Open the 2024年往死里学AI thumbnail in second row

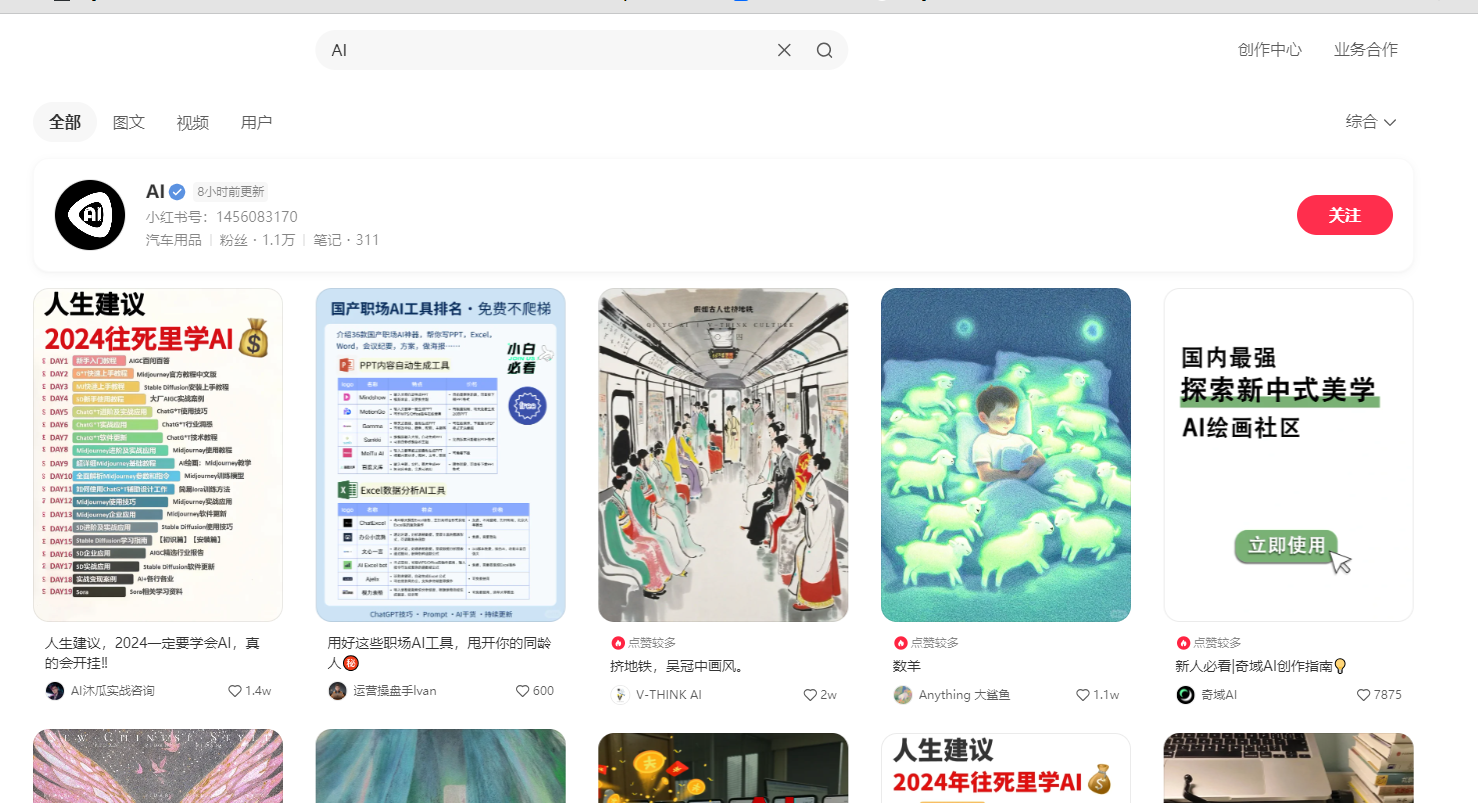[x=1006, y=767]
